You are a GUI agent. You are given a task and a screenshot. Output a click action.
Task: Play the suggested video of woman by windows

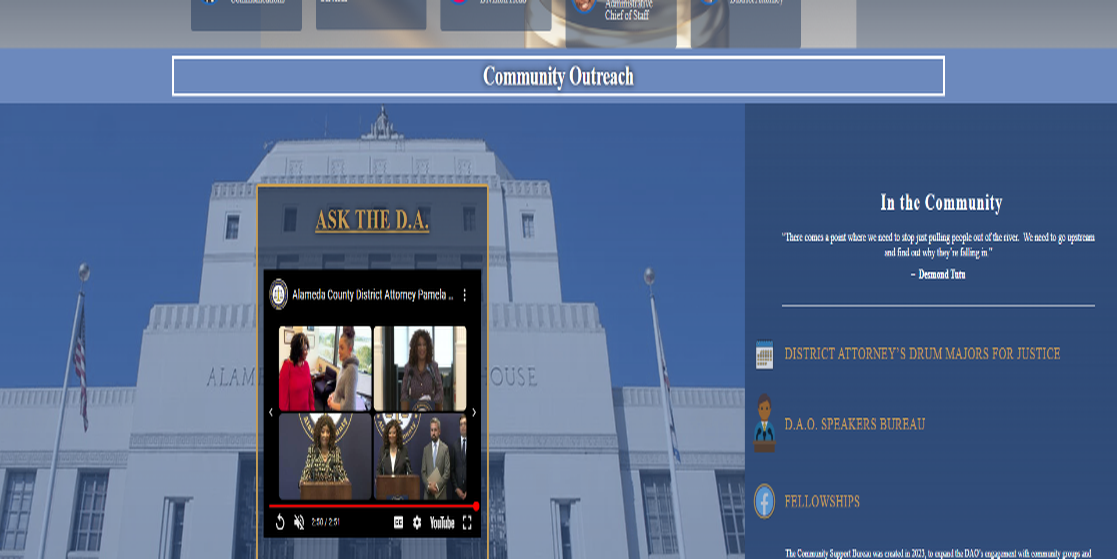point(420,368)
